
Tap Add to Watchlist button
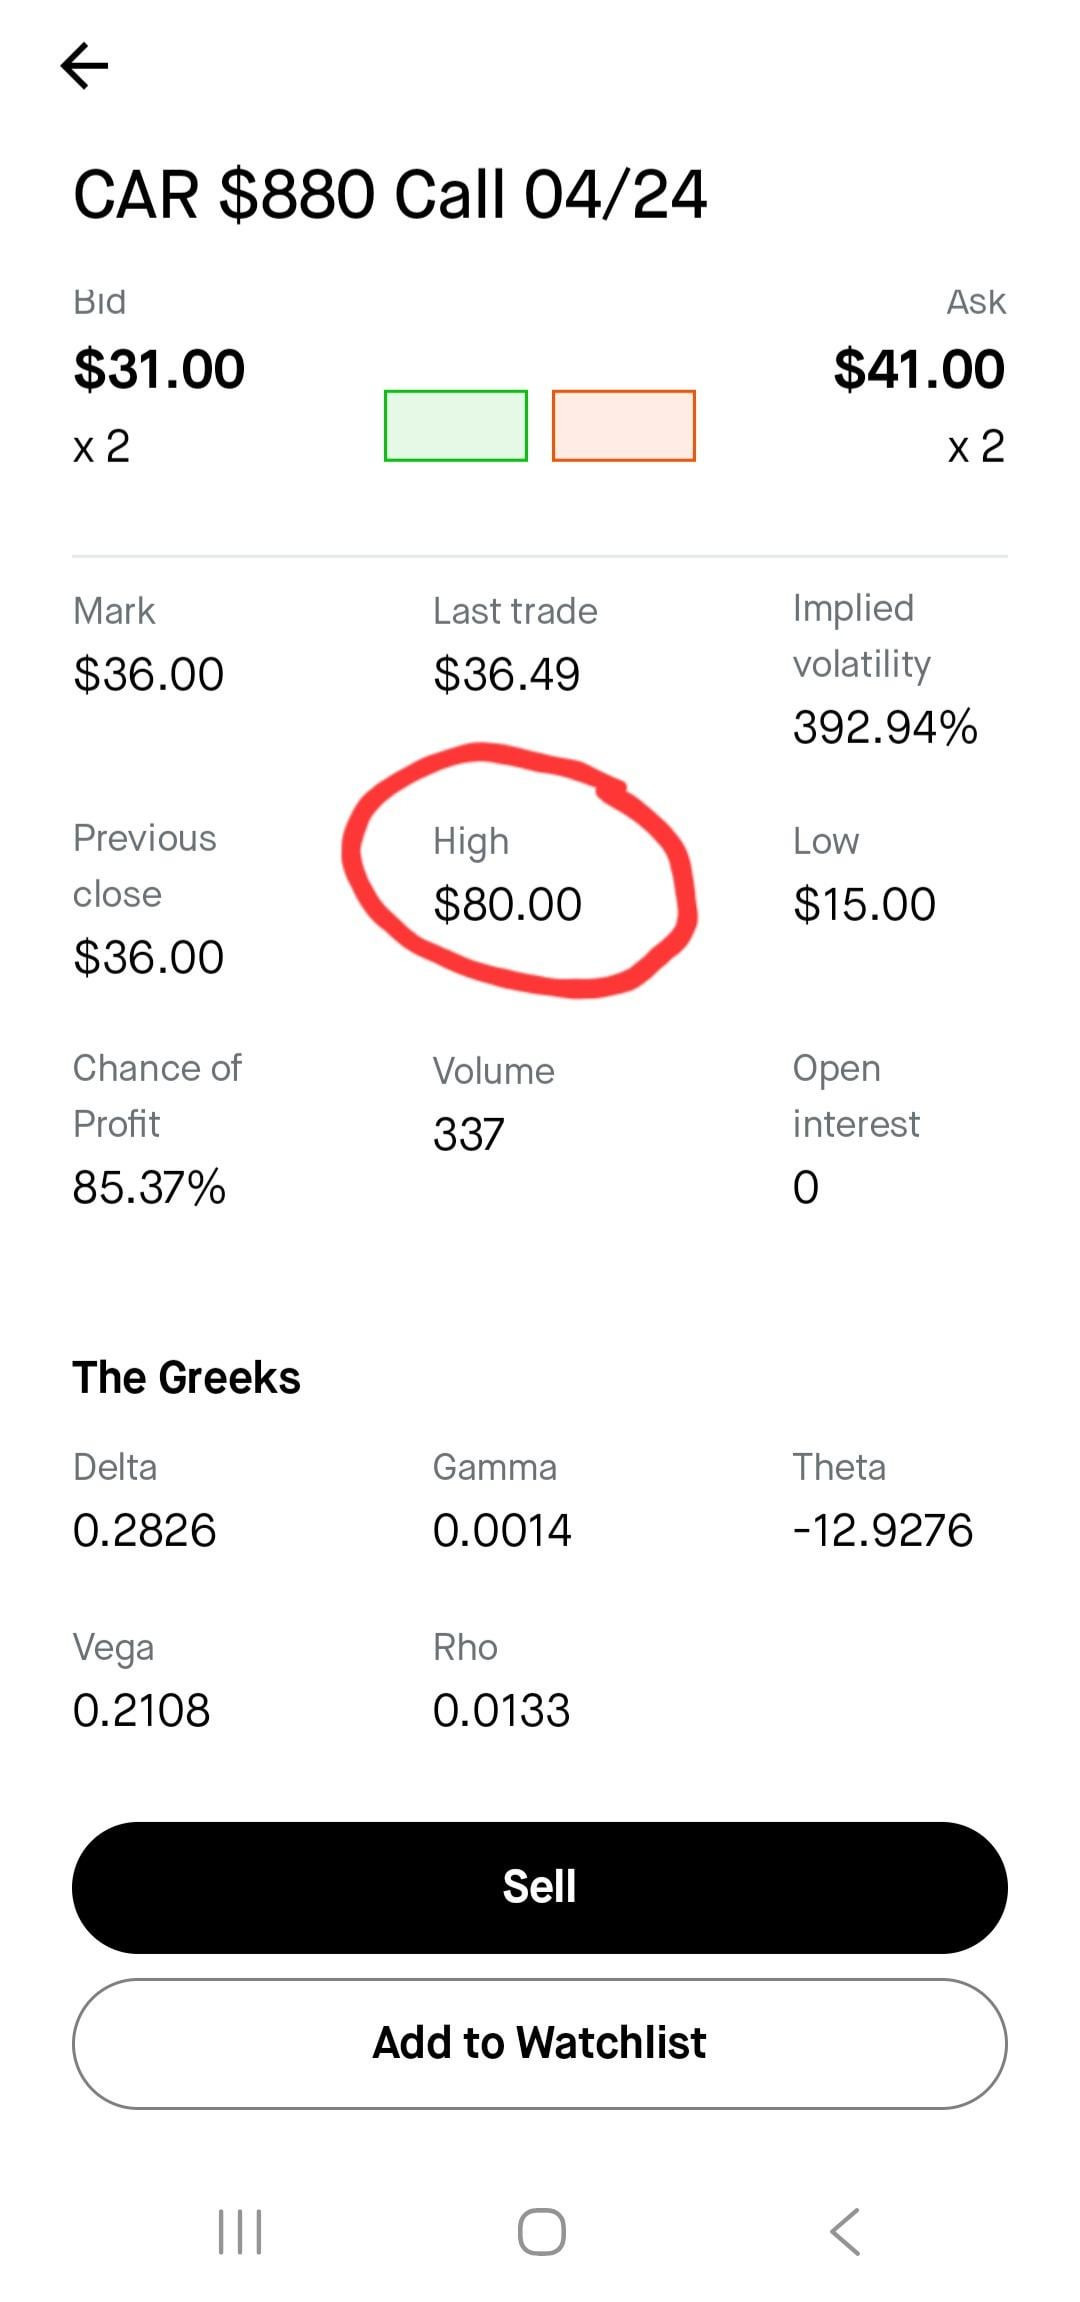[x=540, y=2043]
